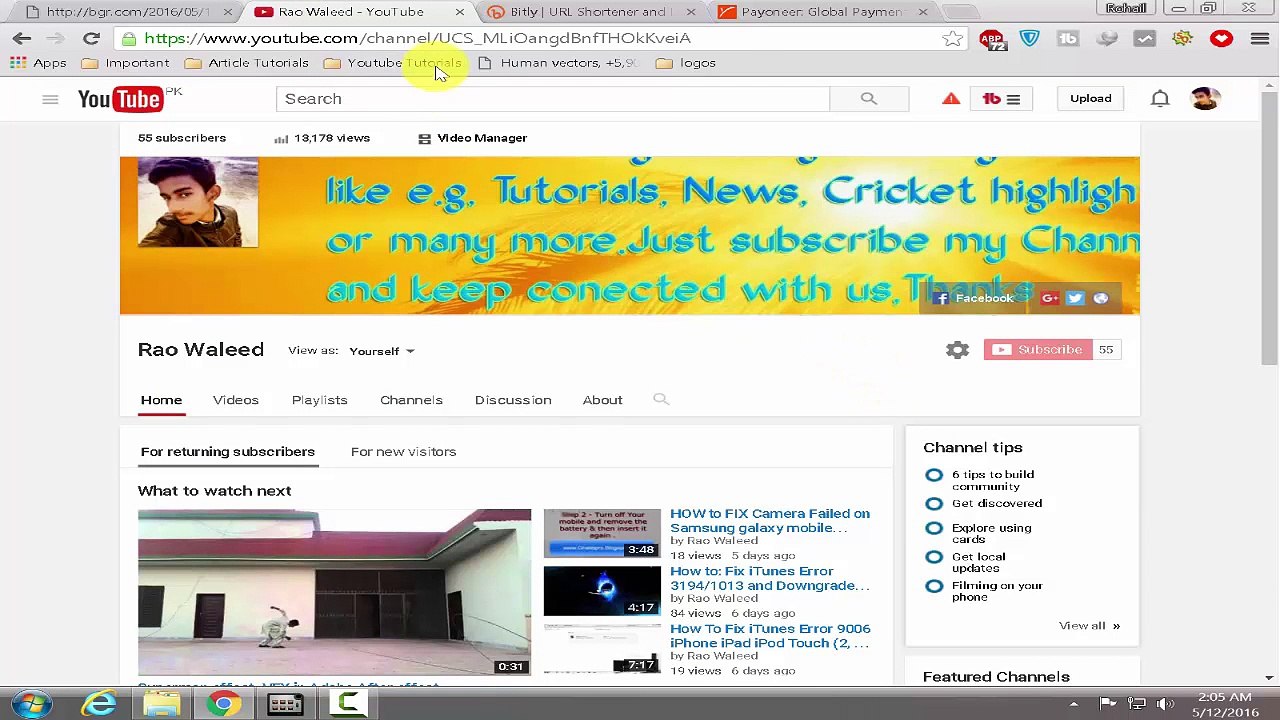Viewport: 1280px width, 720px height.
Task: Open the channel settings gear
Action: tap(958, 350)
